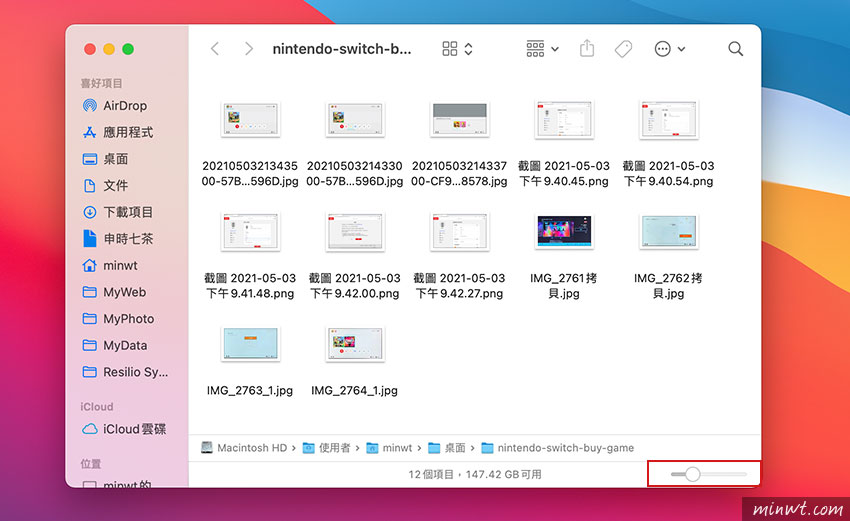Viewport: 850px width, 521px height.
Task: Go forward with the right arrow button
Action: pyautogui.click(x=248, y=49)
